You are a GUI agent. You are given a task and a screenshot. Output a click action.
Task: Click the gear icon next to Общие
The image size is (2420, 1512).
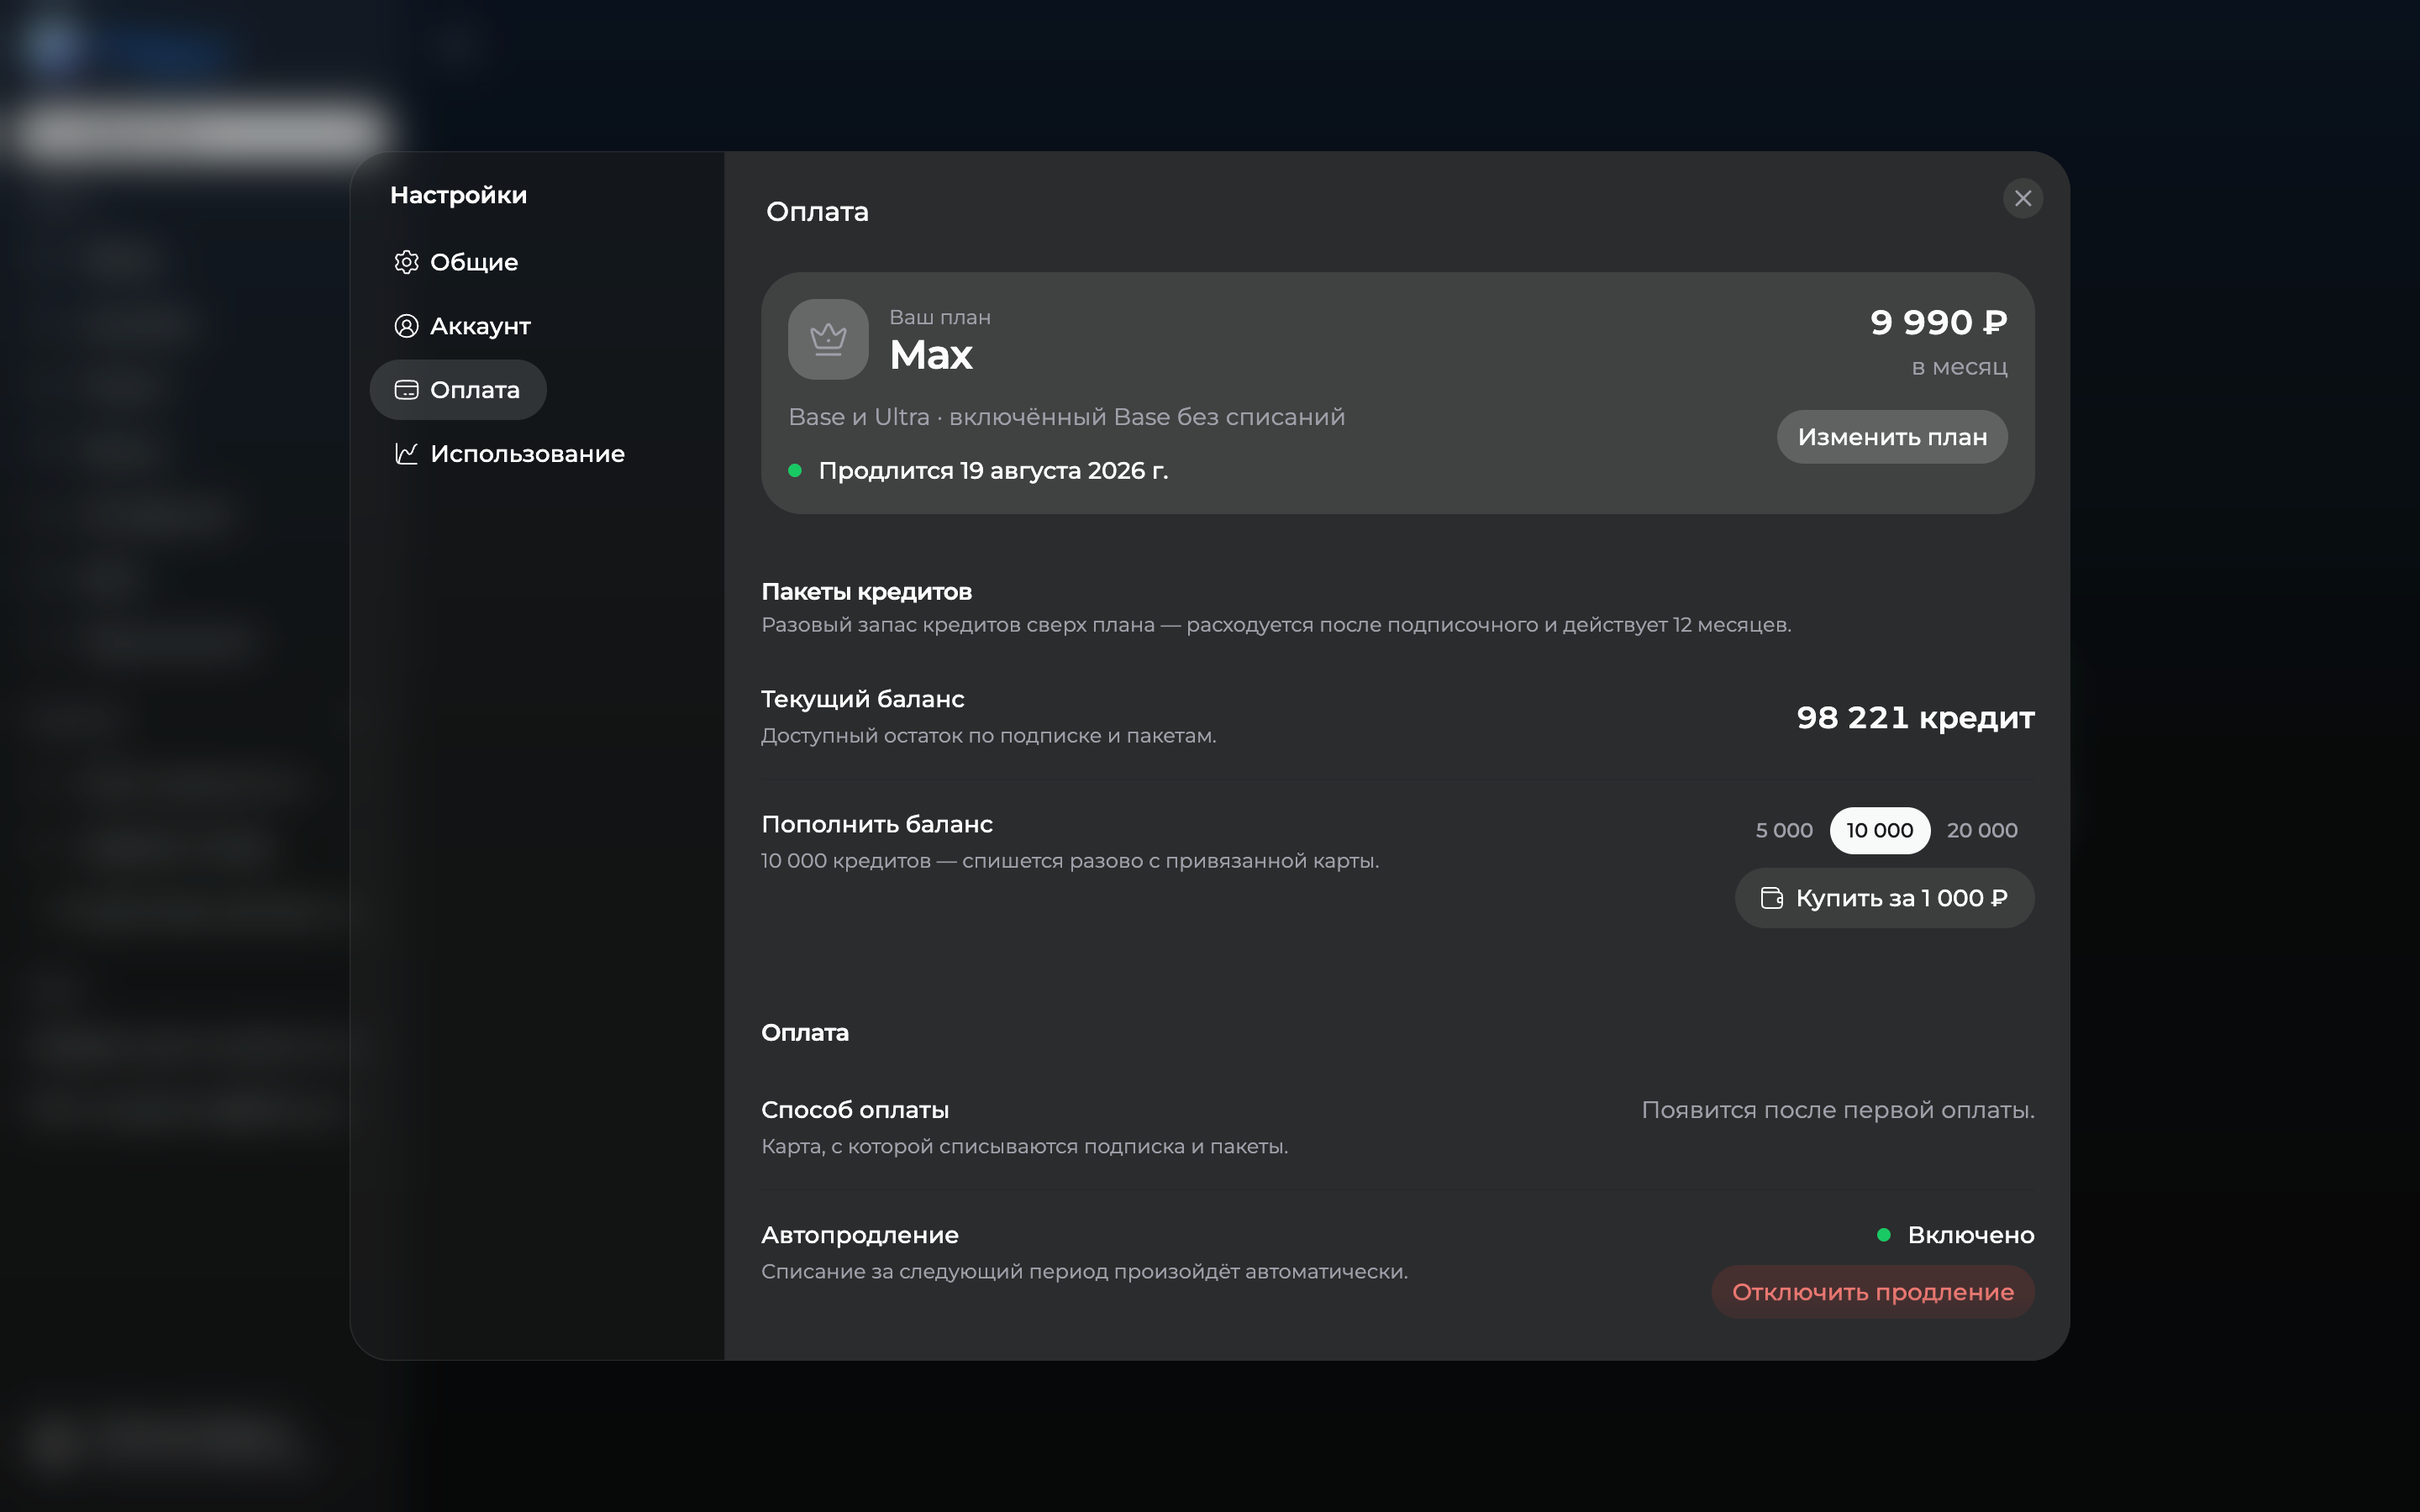pos(406,262)
